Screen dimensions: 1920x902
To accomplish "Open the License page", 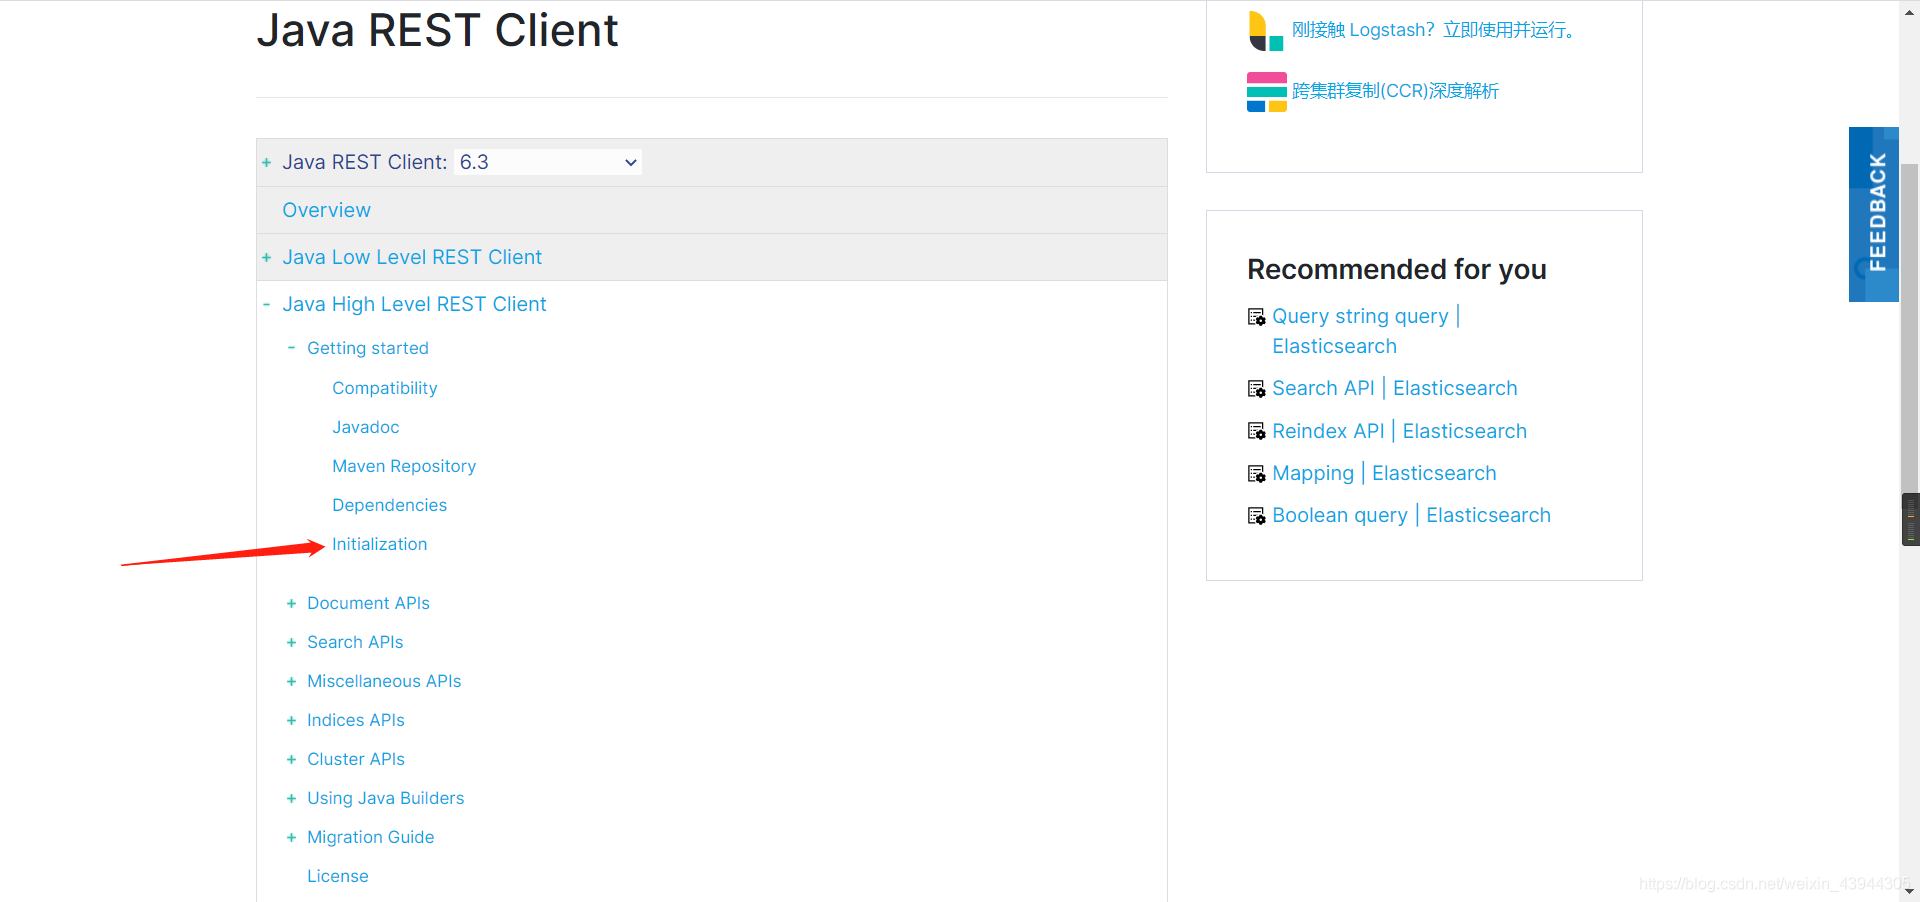I will [337, 876].
